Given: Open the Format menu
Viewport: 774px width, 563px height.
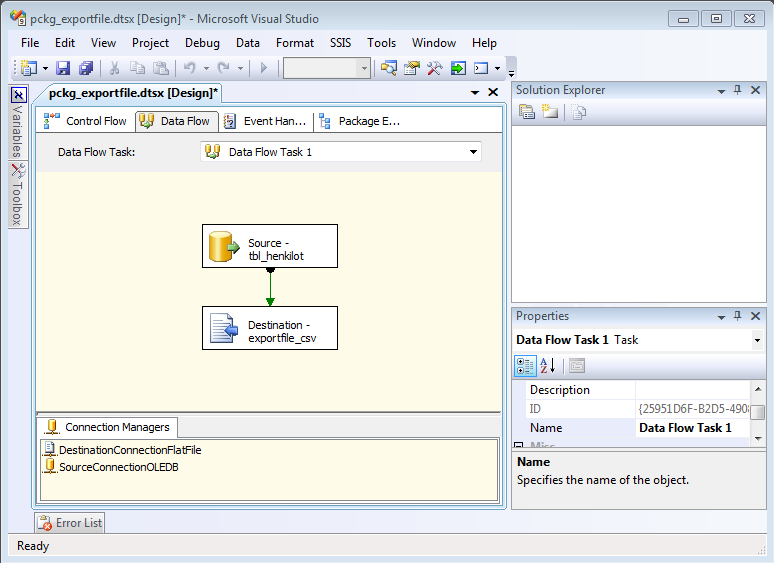Looking at the screenshot, I should (x=295, y=43).
